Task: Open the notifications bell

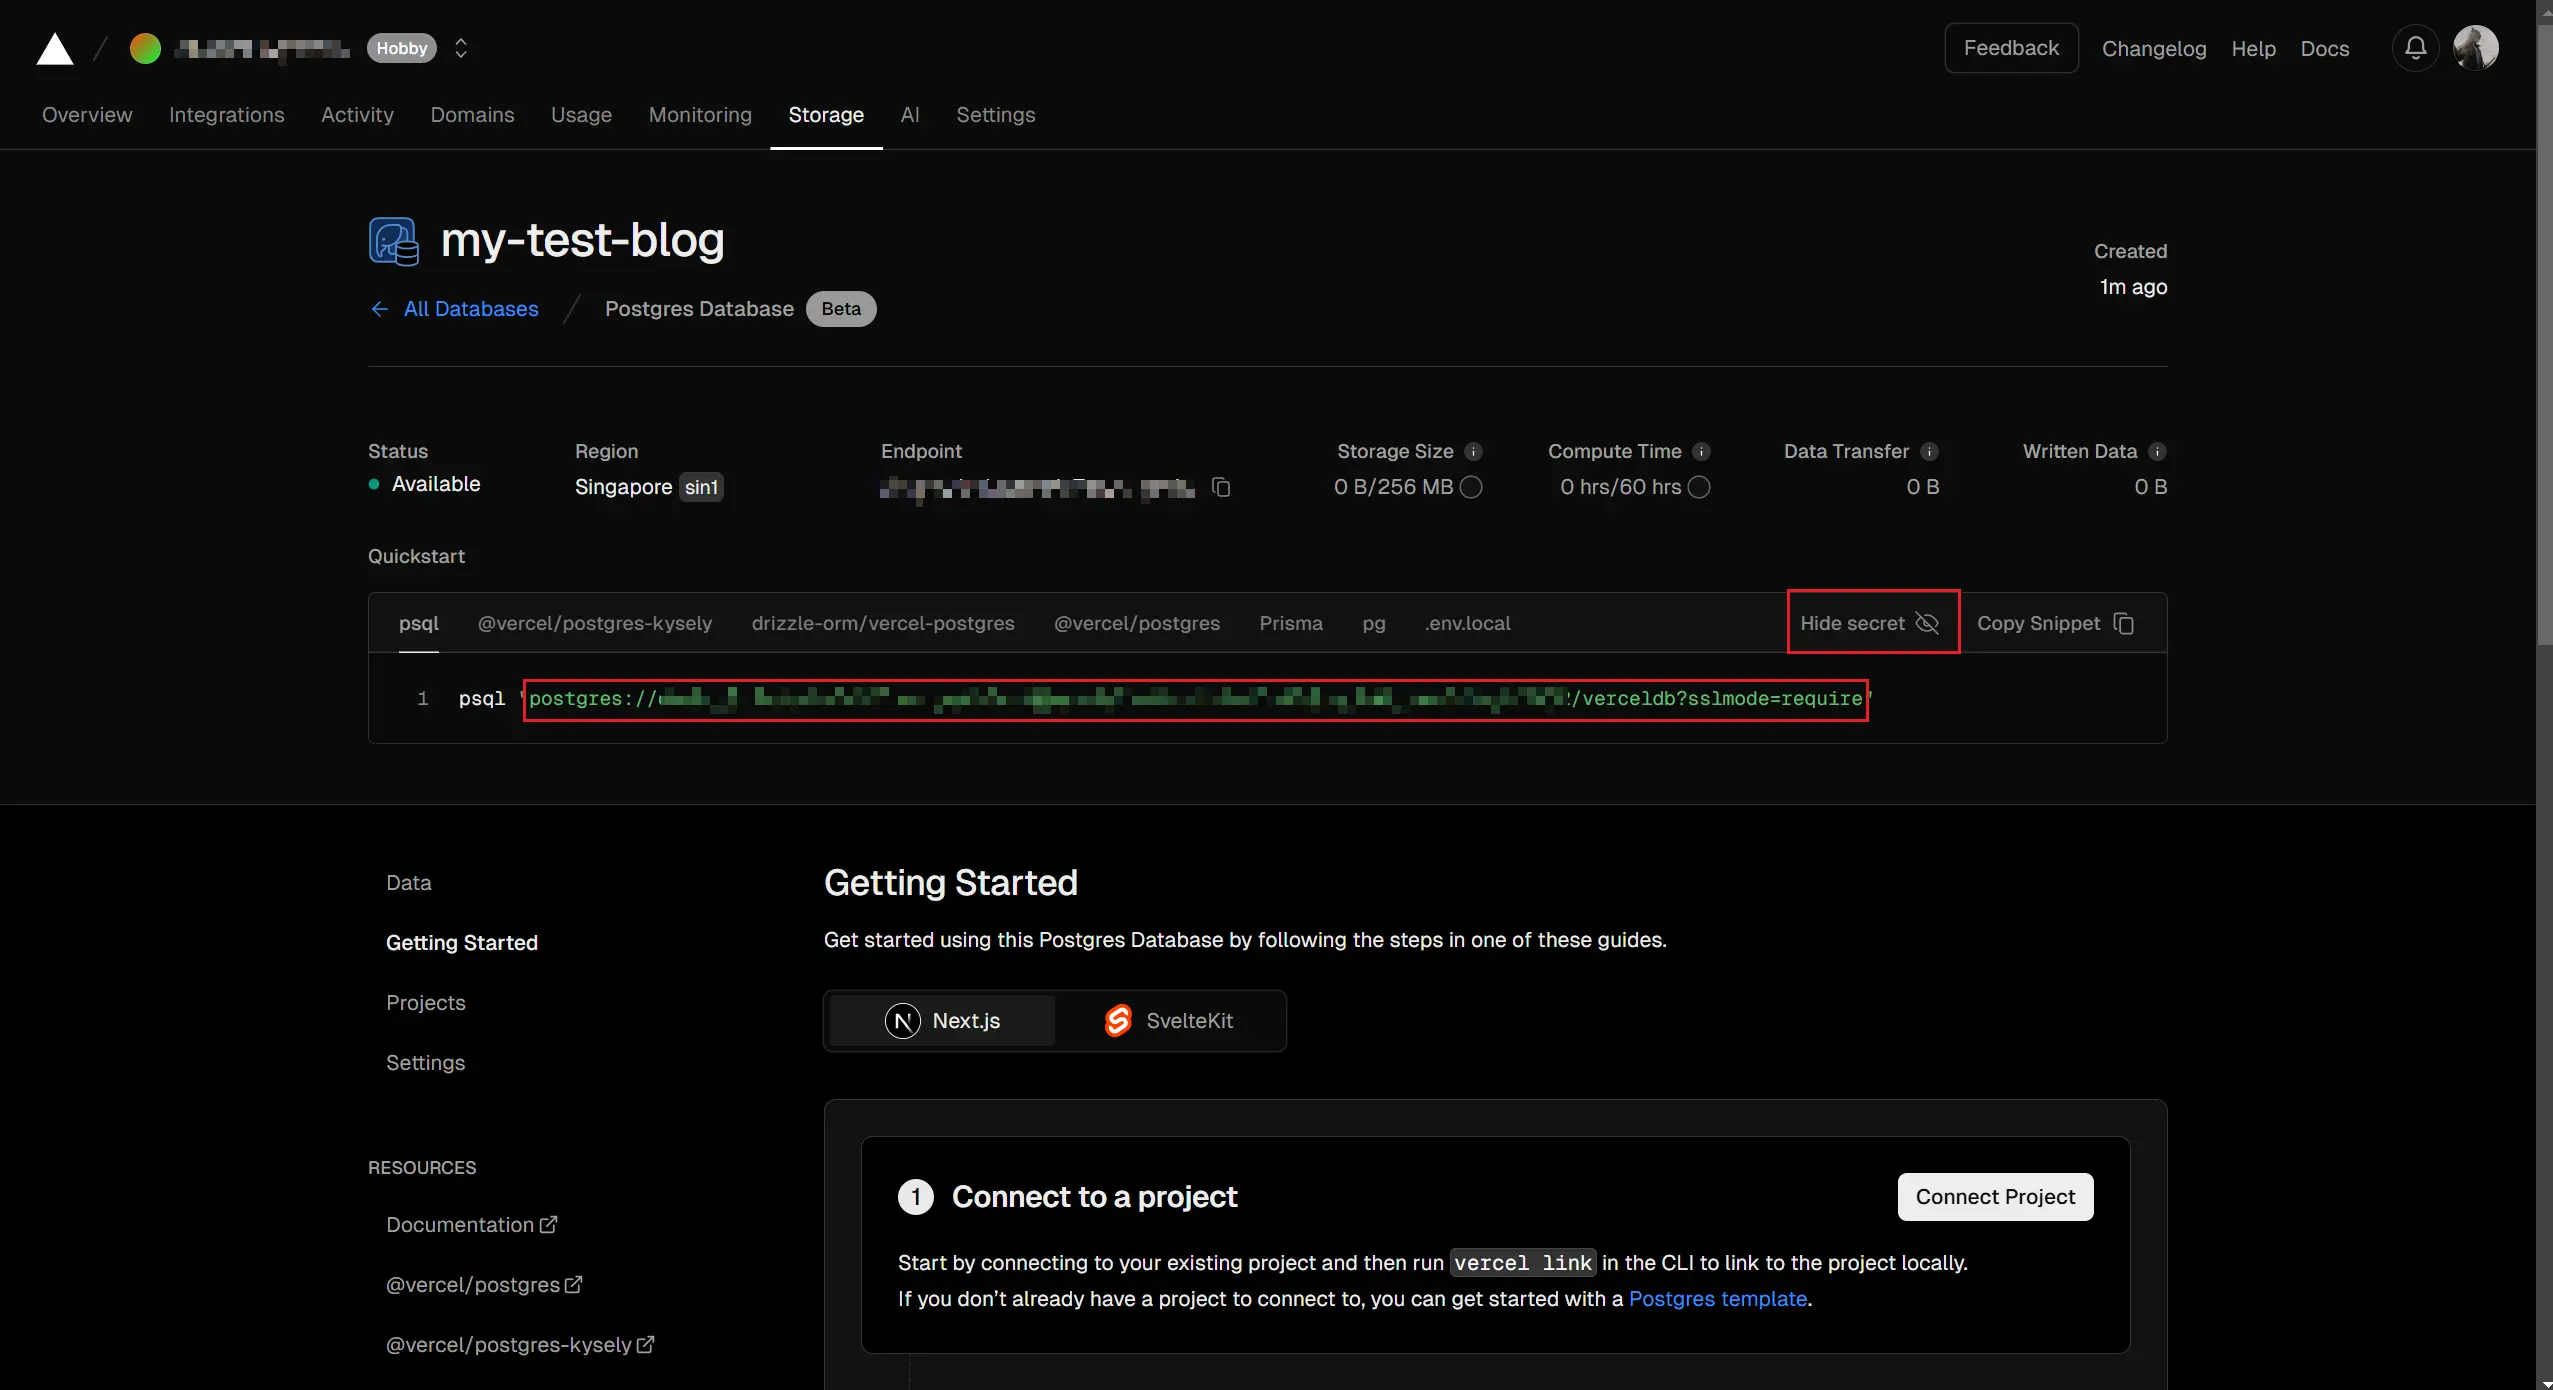Action: click(x=2415, y=48)
